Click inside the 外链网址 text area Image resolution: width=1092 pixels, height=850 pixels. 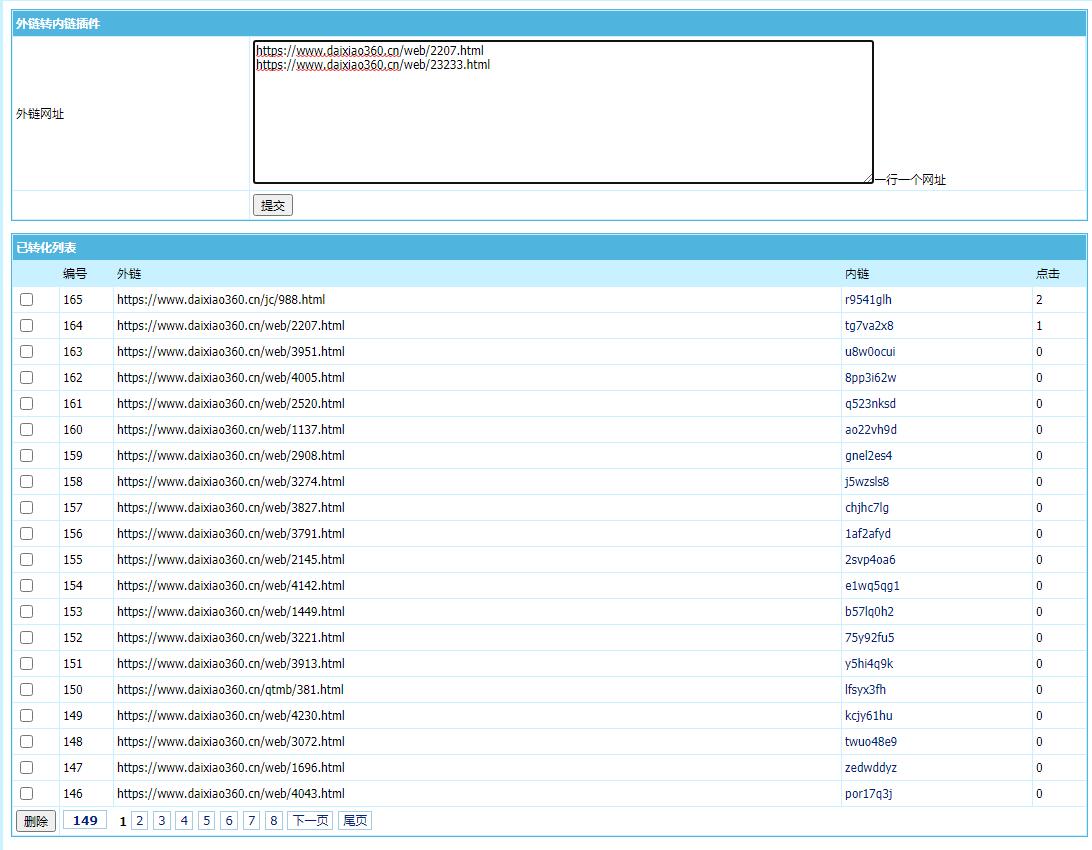563,112
